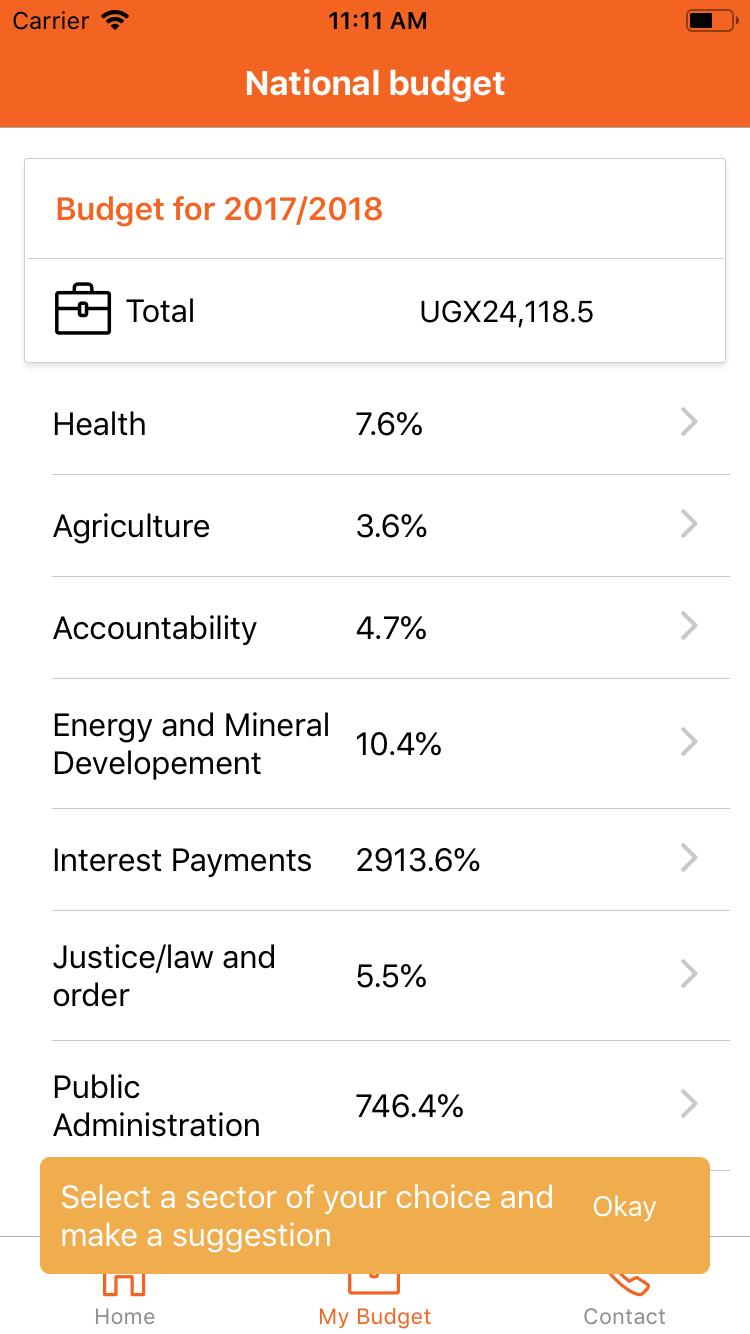Open Public Administration chevron arrow
Screen dimensions: 750x1334
click(689, 1105)
